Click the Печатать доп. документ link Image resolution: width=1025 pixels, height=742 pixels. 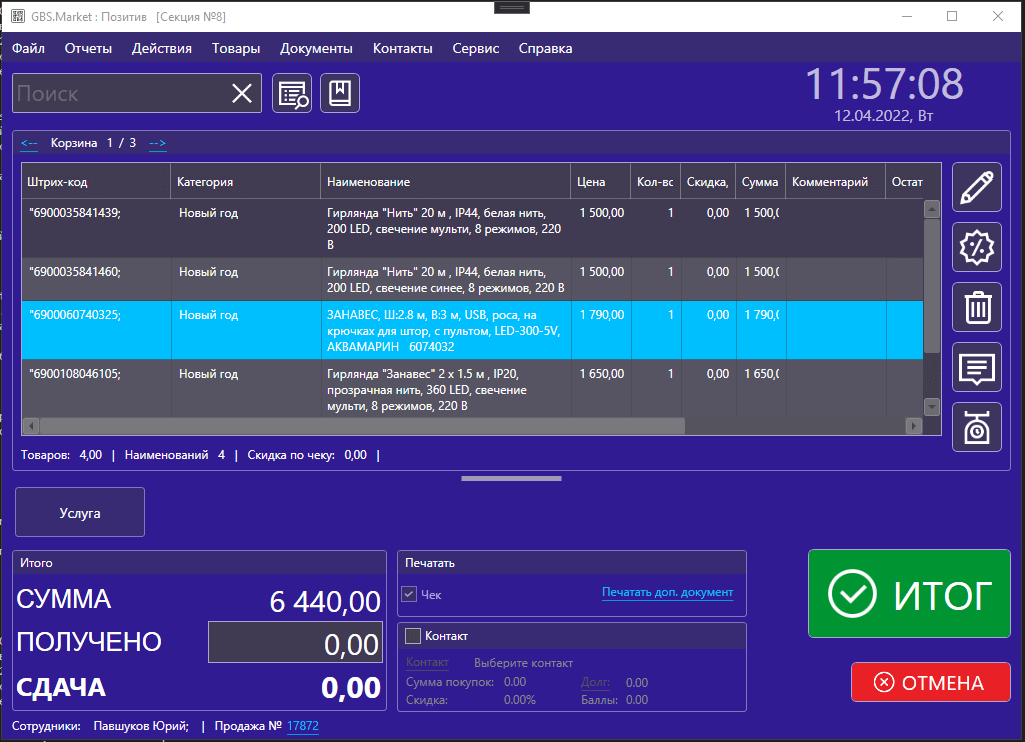667,593
